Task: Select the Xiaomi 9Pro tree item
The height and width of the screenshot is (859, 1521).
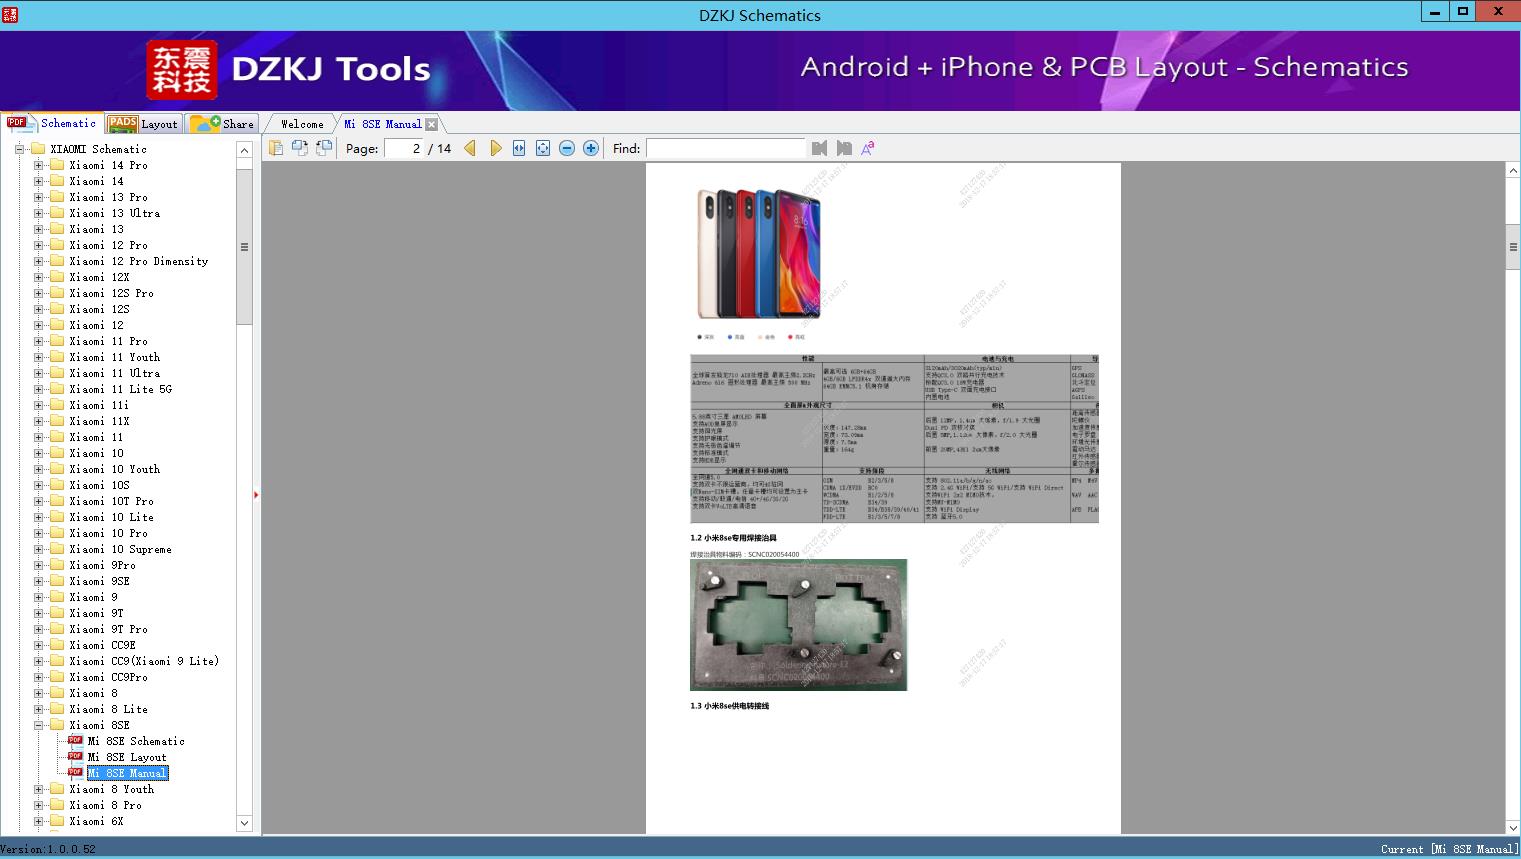Action: tap(103, 565)
